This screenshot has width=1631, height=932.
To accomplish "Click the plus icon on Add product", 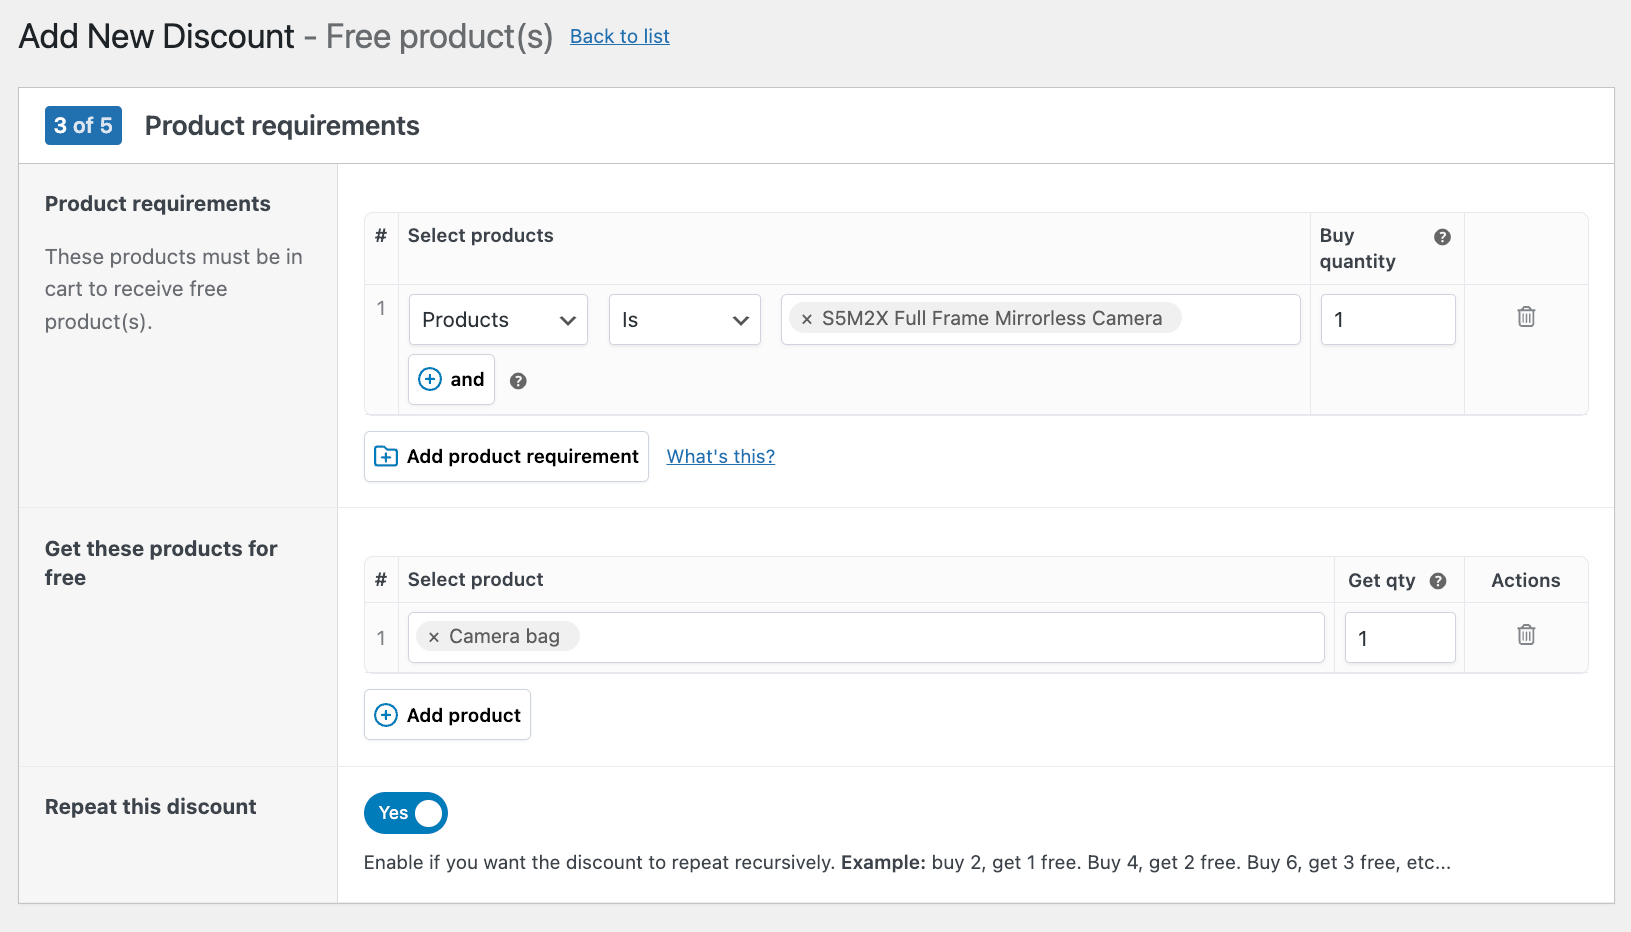I will [385, 714].
